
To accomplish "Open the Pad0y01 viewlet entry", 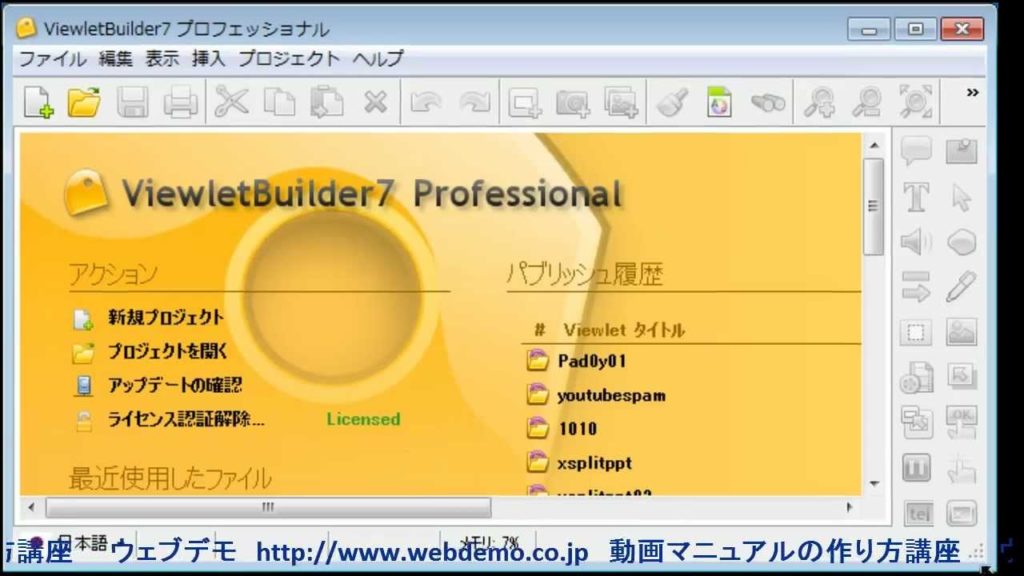I will point(592,361).
